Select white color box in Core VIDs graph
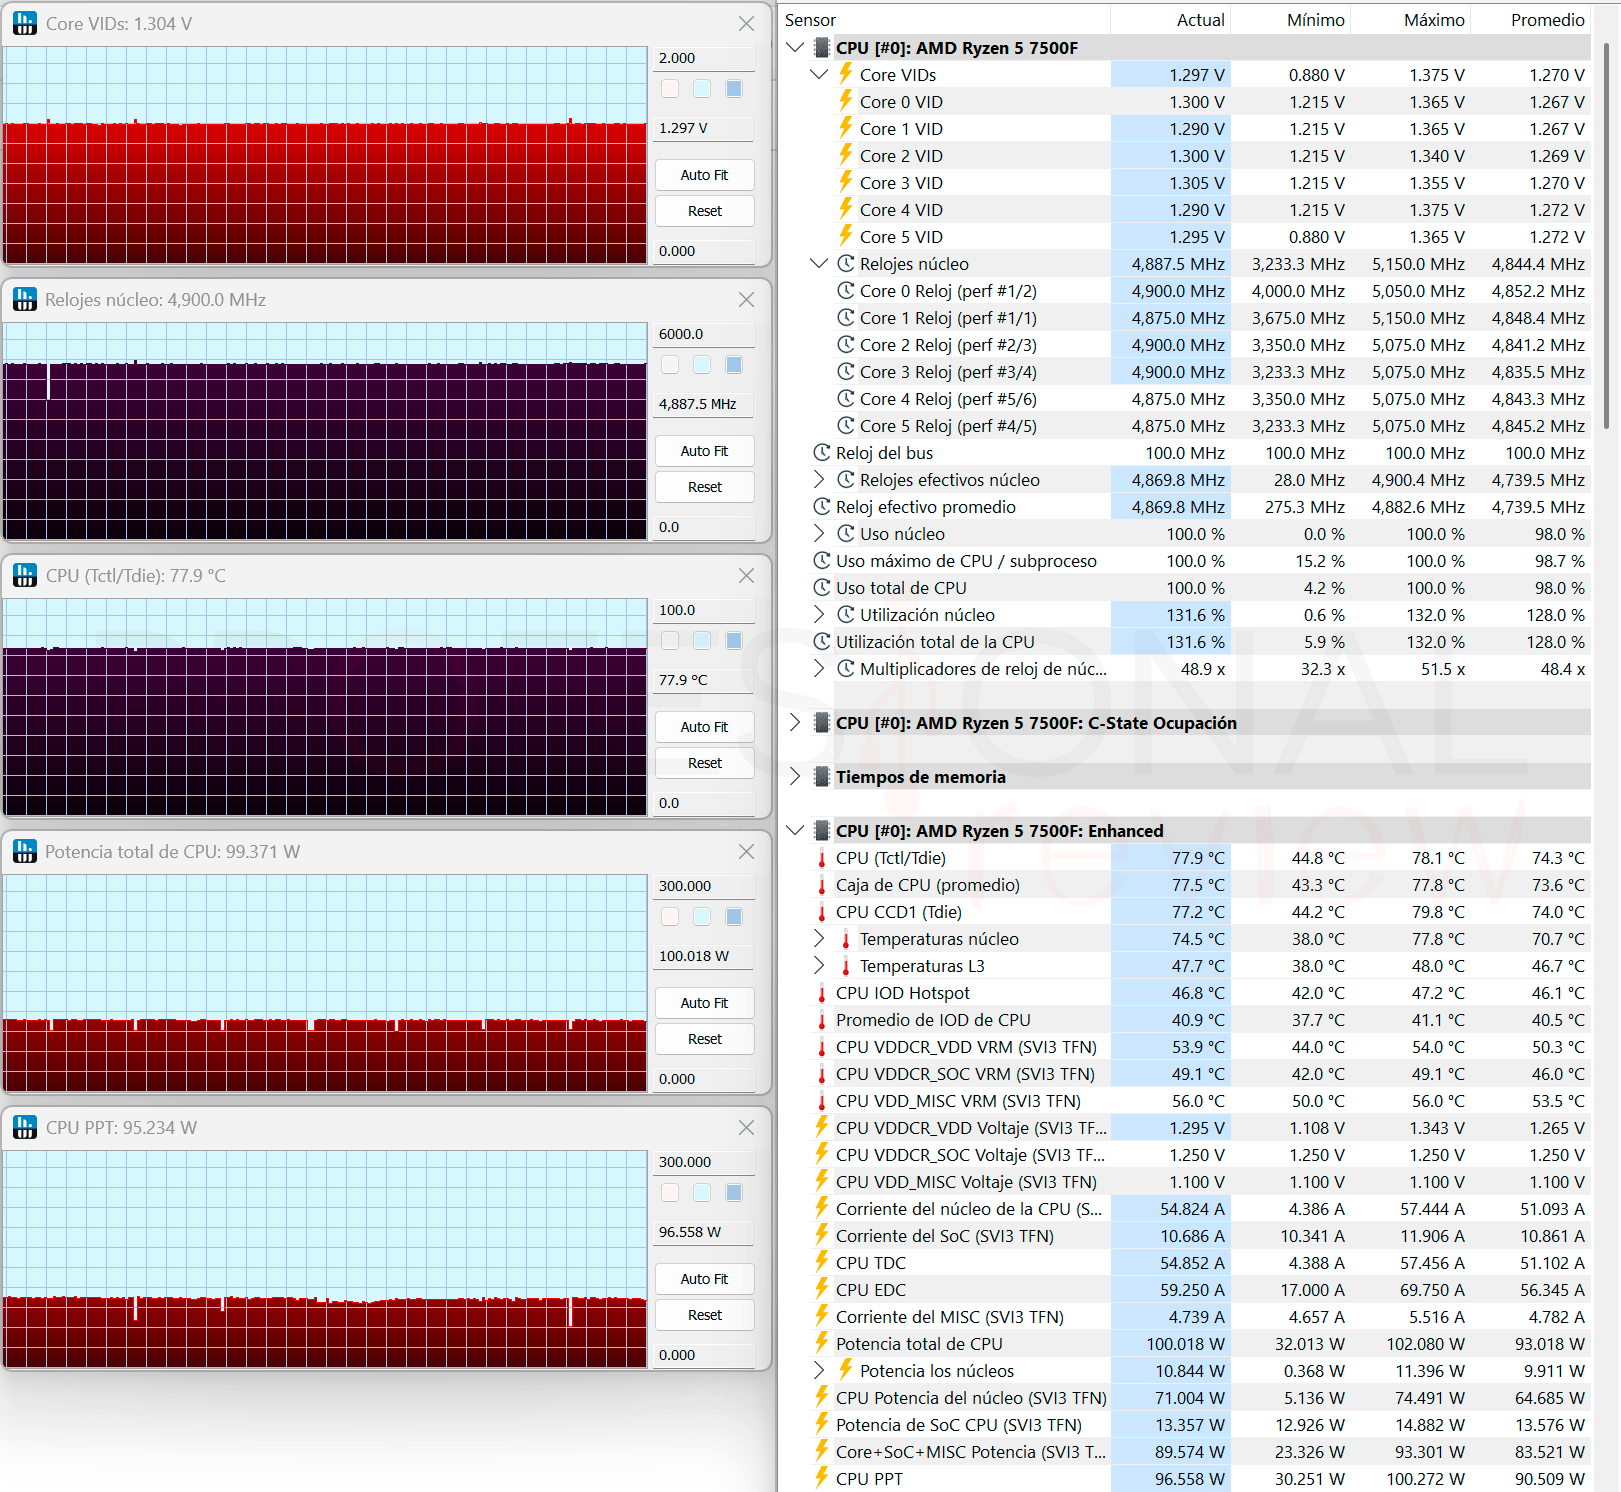 point(670,89)
